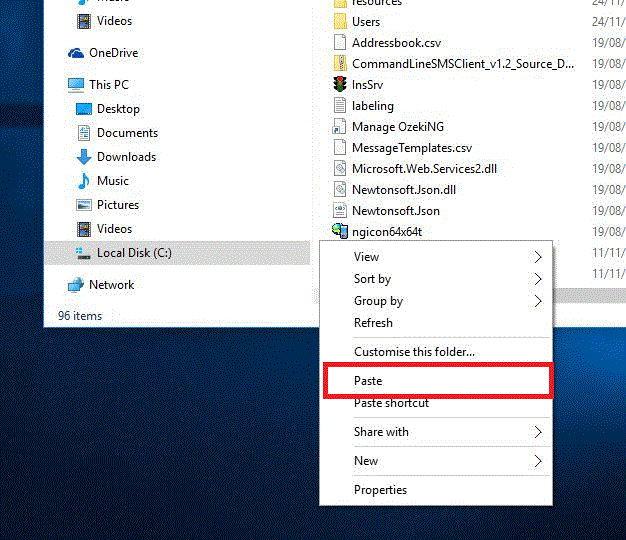626x540 pixels.
Task: Select Desktop in the navigation tree
Action: tap(118, 109)
